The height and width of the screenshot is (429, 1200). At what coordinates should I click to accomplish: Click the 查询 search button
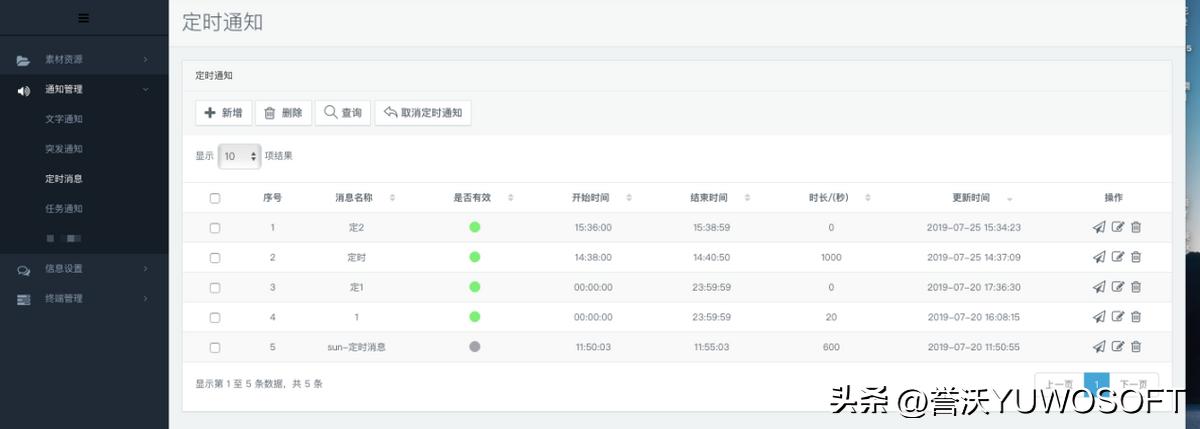[x=343, y=113]
